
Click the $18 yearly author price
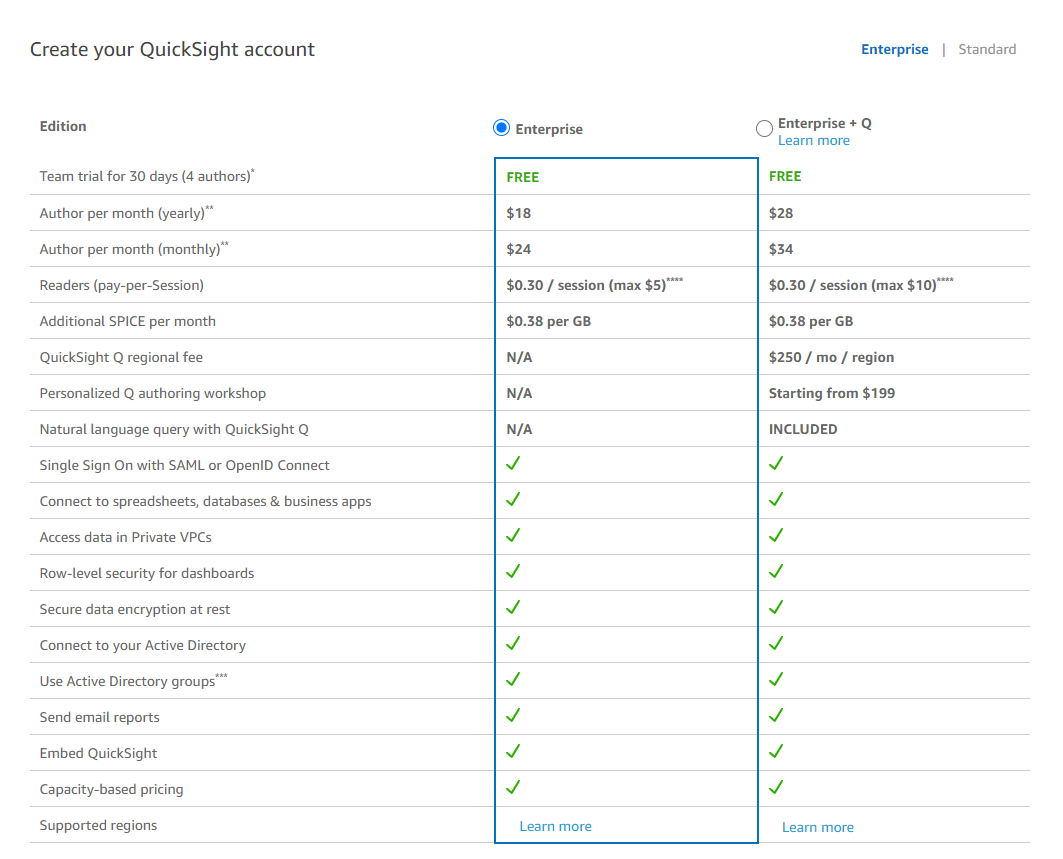click(x=519, y=214)
